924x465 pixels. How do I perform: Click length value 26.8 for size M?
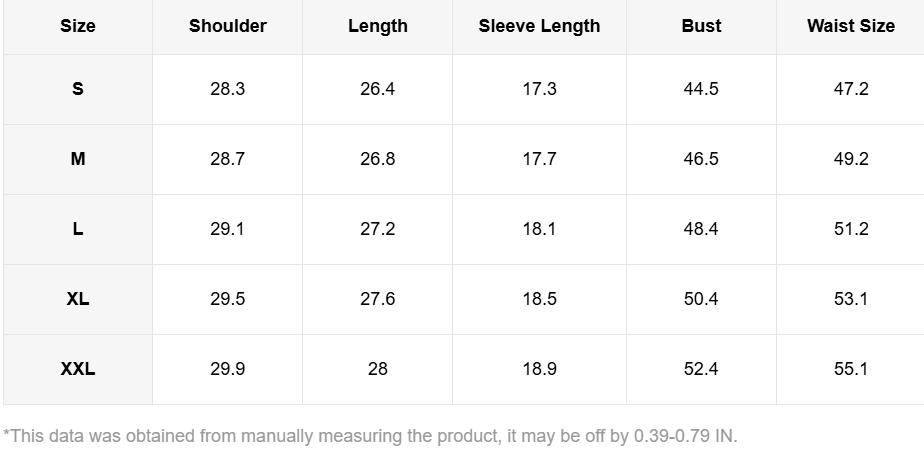pos(378,159)
